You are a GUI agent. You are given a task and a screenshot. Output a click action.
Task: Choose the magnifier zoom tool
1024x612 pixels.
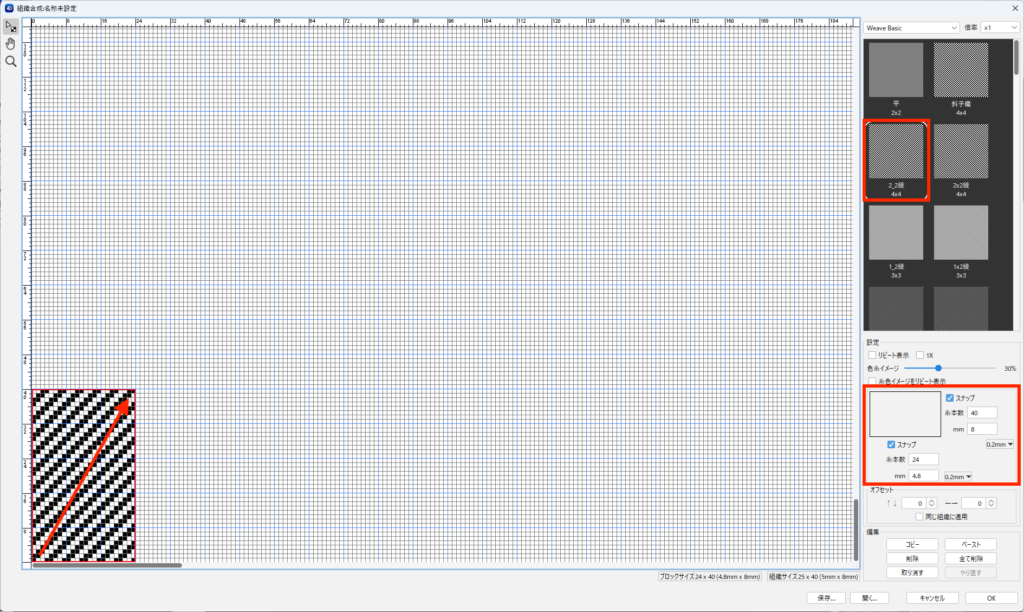coord(10,61)
